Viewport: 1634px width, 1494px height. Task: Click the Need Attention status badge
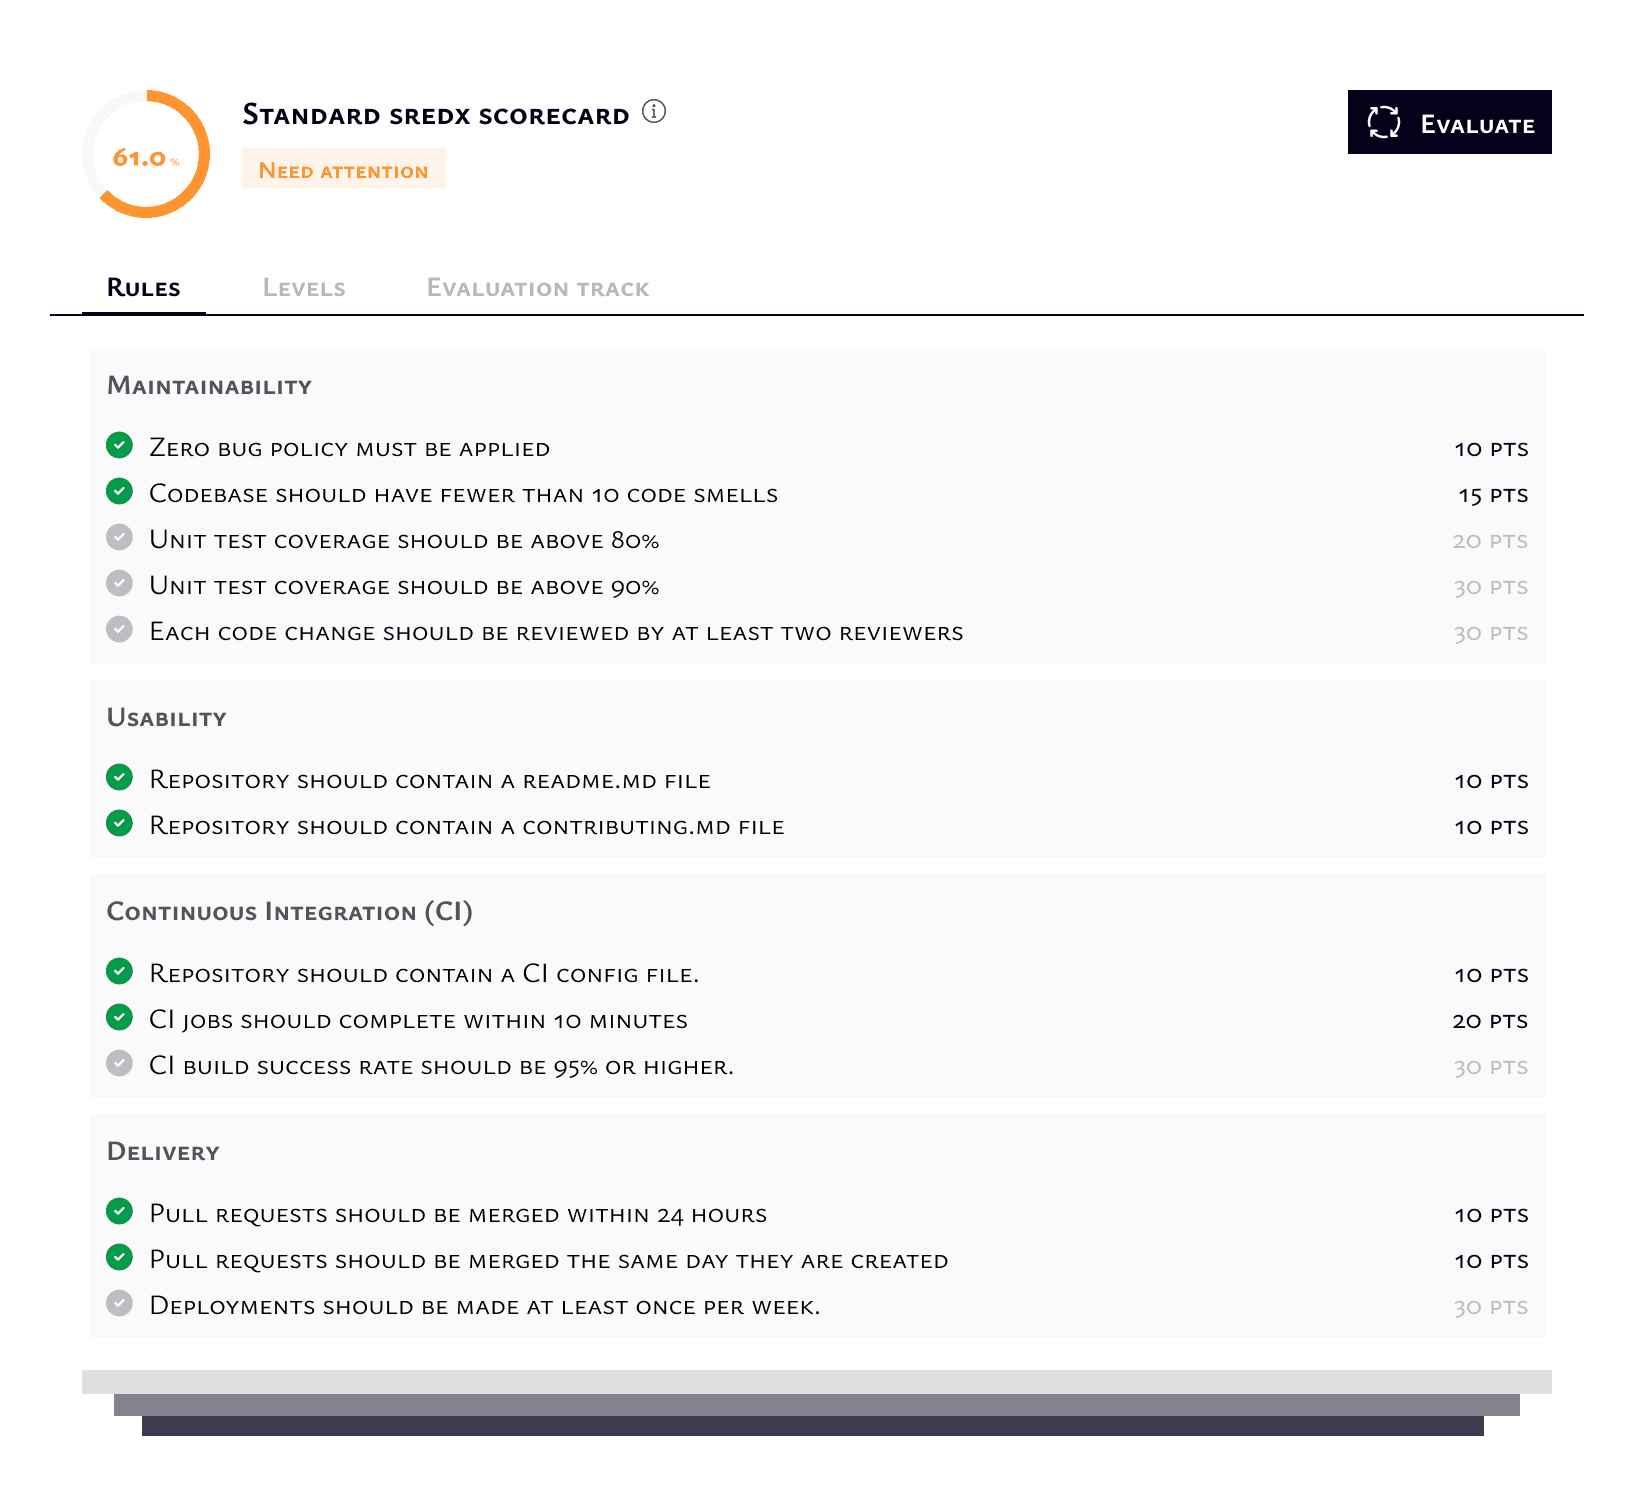pos(343,170)
